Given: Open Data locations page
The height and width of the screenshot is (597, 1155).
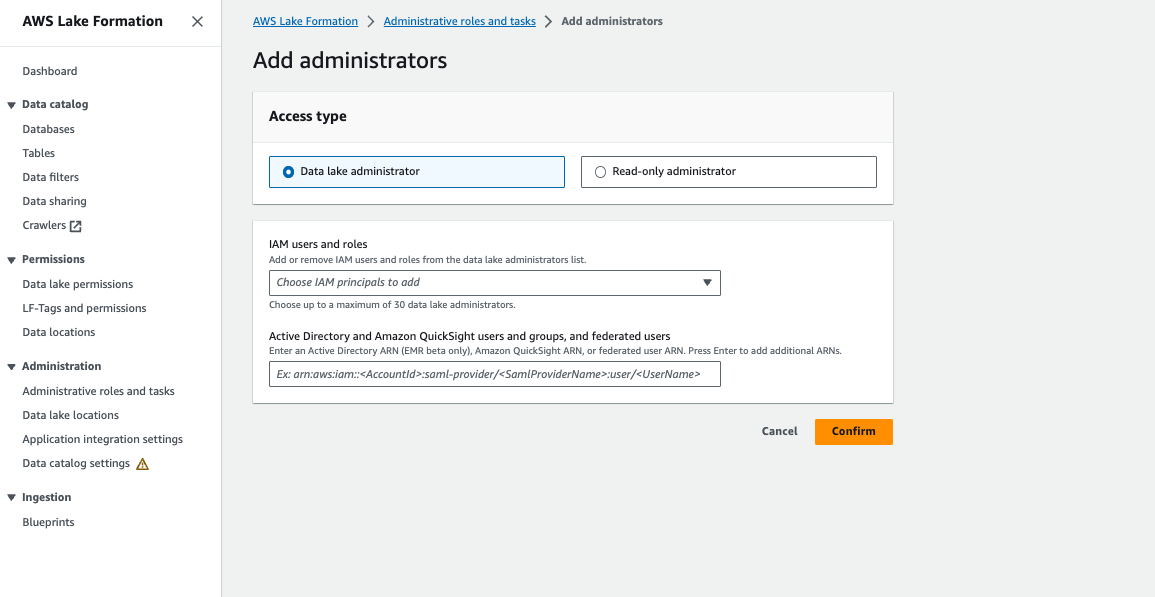Looking at the screenshot, I should pyautogui.click(x=58, y=332).
